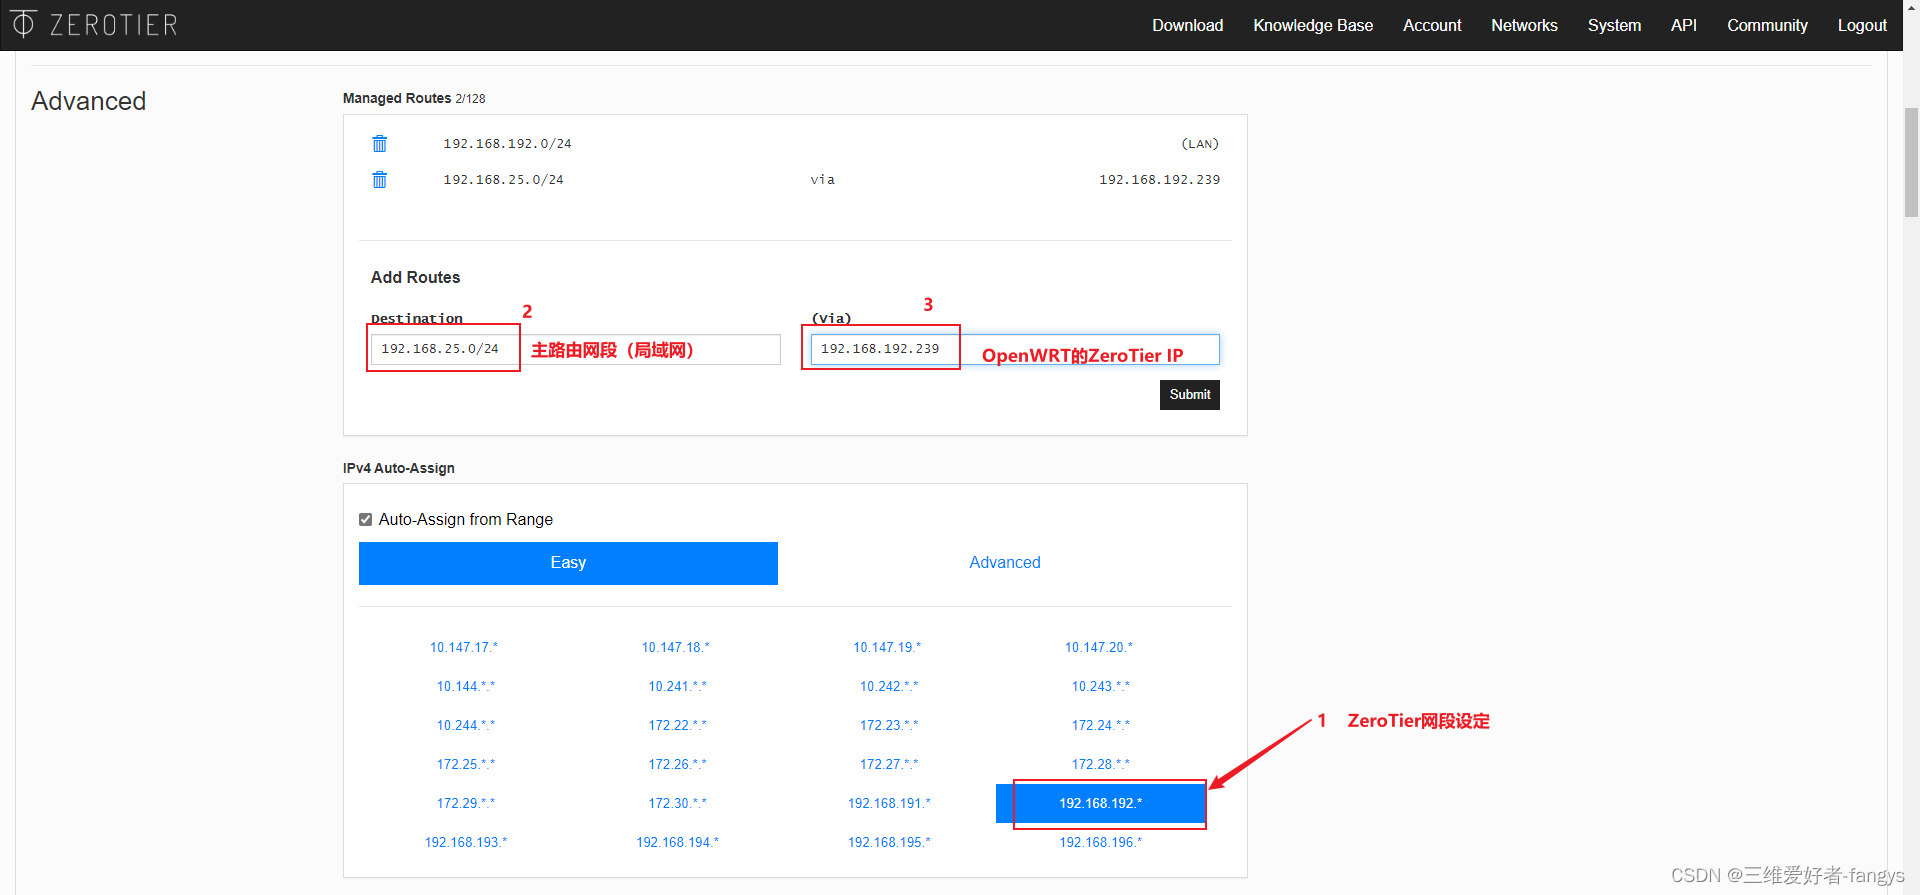
Task: Open the API menu item
Action: pos(1684,25)
